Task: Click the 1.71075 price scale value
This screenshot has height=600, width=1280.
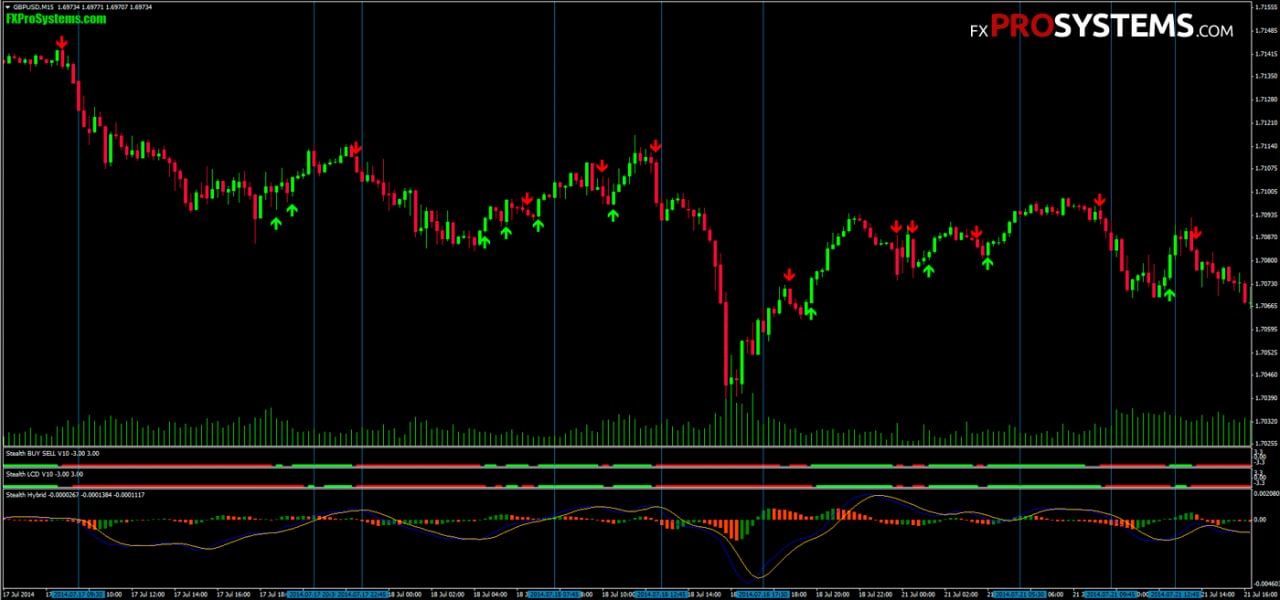Action: [x=1265, y=168]
